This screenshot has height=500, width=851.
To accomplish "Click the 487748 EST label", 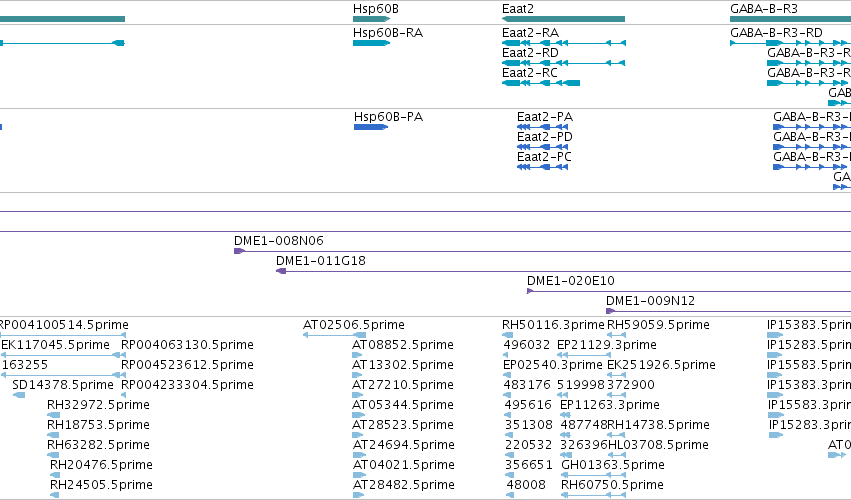I will [583, 425].
